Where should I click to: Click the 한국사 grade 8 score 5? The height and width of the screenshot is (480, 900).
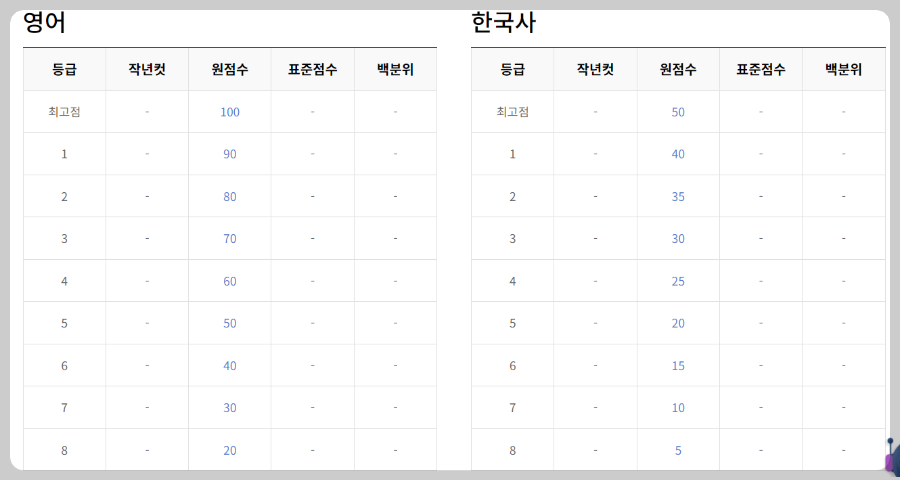678,451
